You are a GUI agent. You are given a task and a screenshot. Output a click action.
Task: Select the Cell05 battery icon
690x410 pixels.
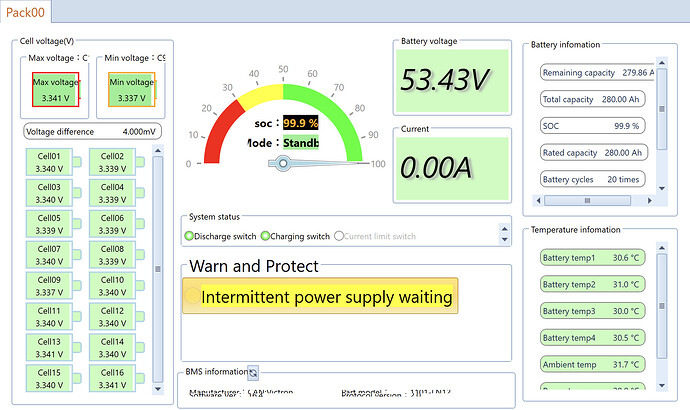(54, 224)
